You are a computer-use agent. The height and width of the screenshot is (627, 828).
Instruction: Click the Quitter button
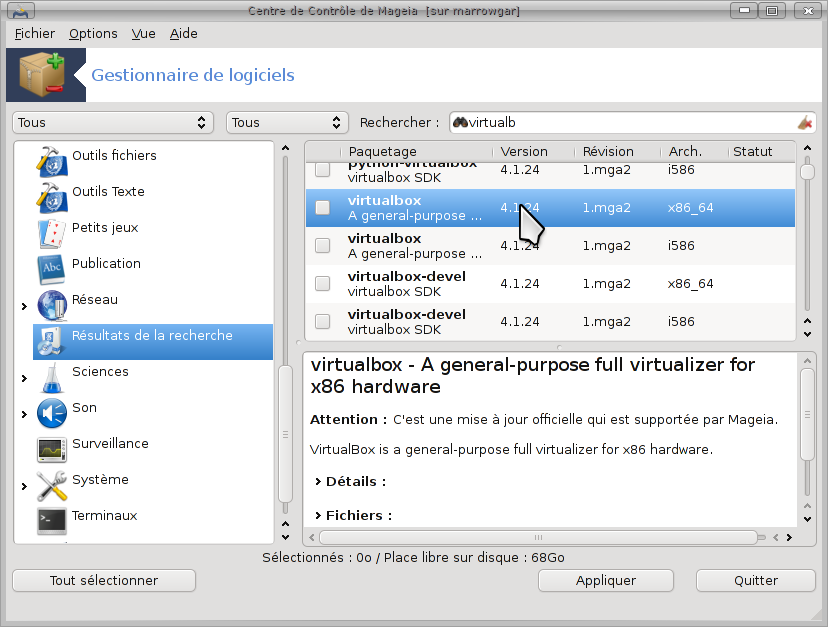click(756, 581)
